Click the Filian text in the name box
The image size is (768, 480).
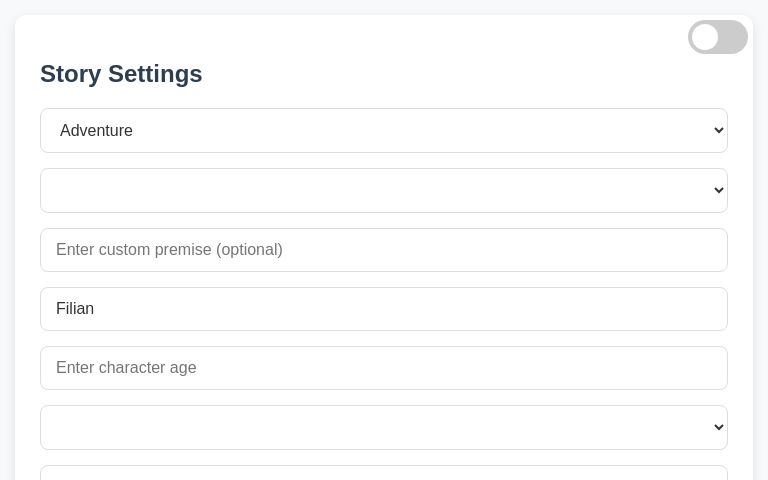75,309
